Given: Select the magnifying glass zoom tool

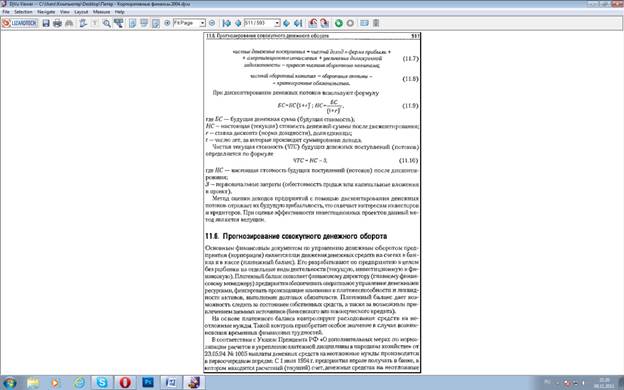Looking at the screenshot, I should point(107,23).
